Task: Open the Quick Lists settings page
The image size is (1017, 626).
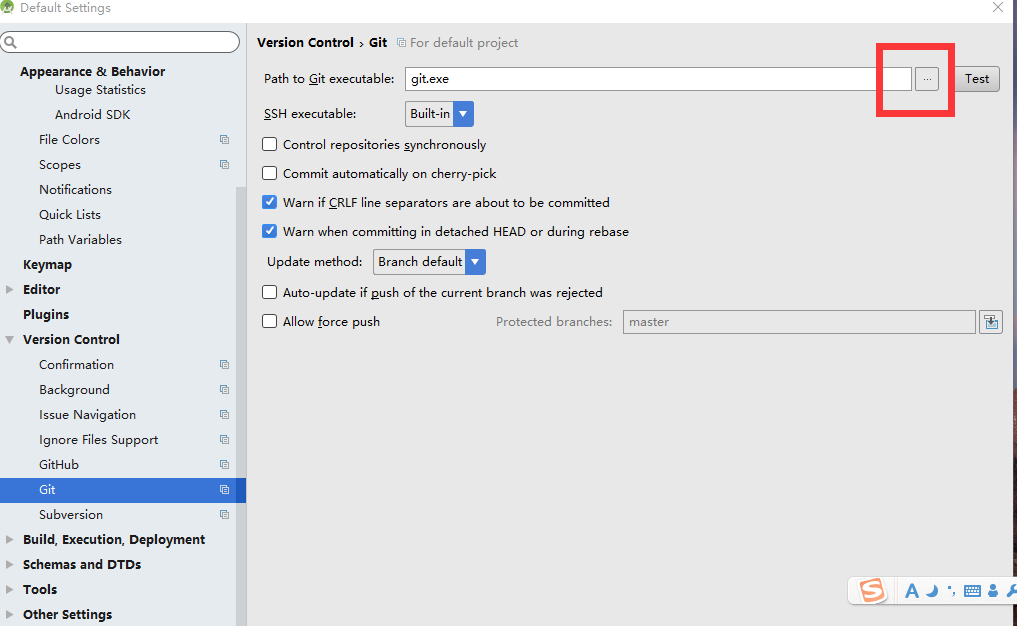Action: click(x=70, y=215)
